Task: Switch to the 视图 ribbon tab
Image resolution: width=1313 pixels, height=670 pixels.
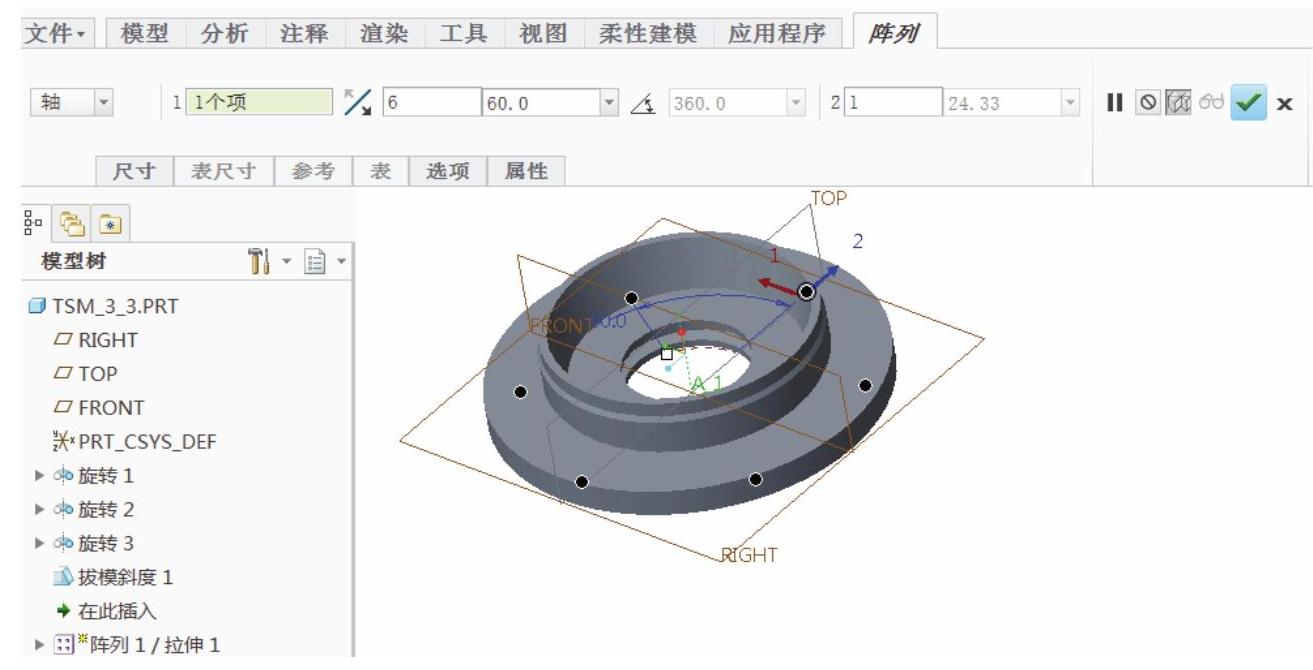Action: [543, 33]
